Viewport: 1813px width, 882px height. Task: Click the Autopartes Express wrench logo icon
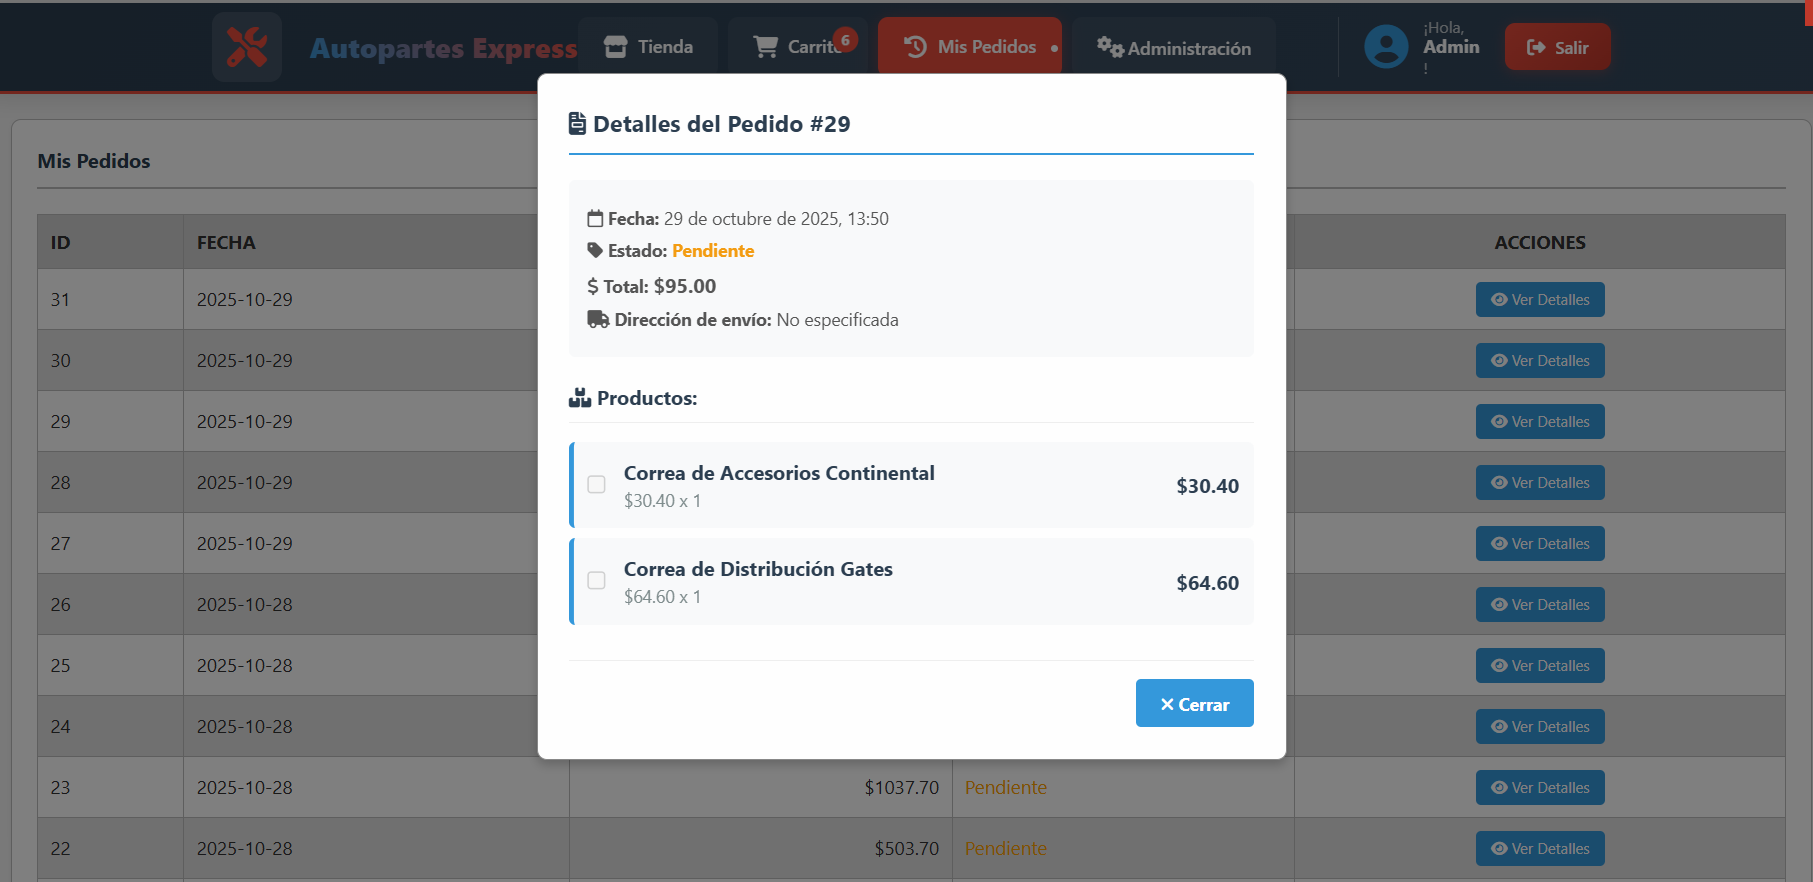pyautogui.click(x=246, y=47)
